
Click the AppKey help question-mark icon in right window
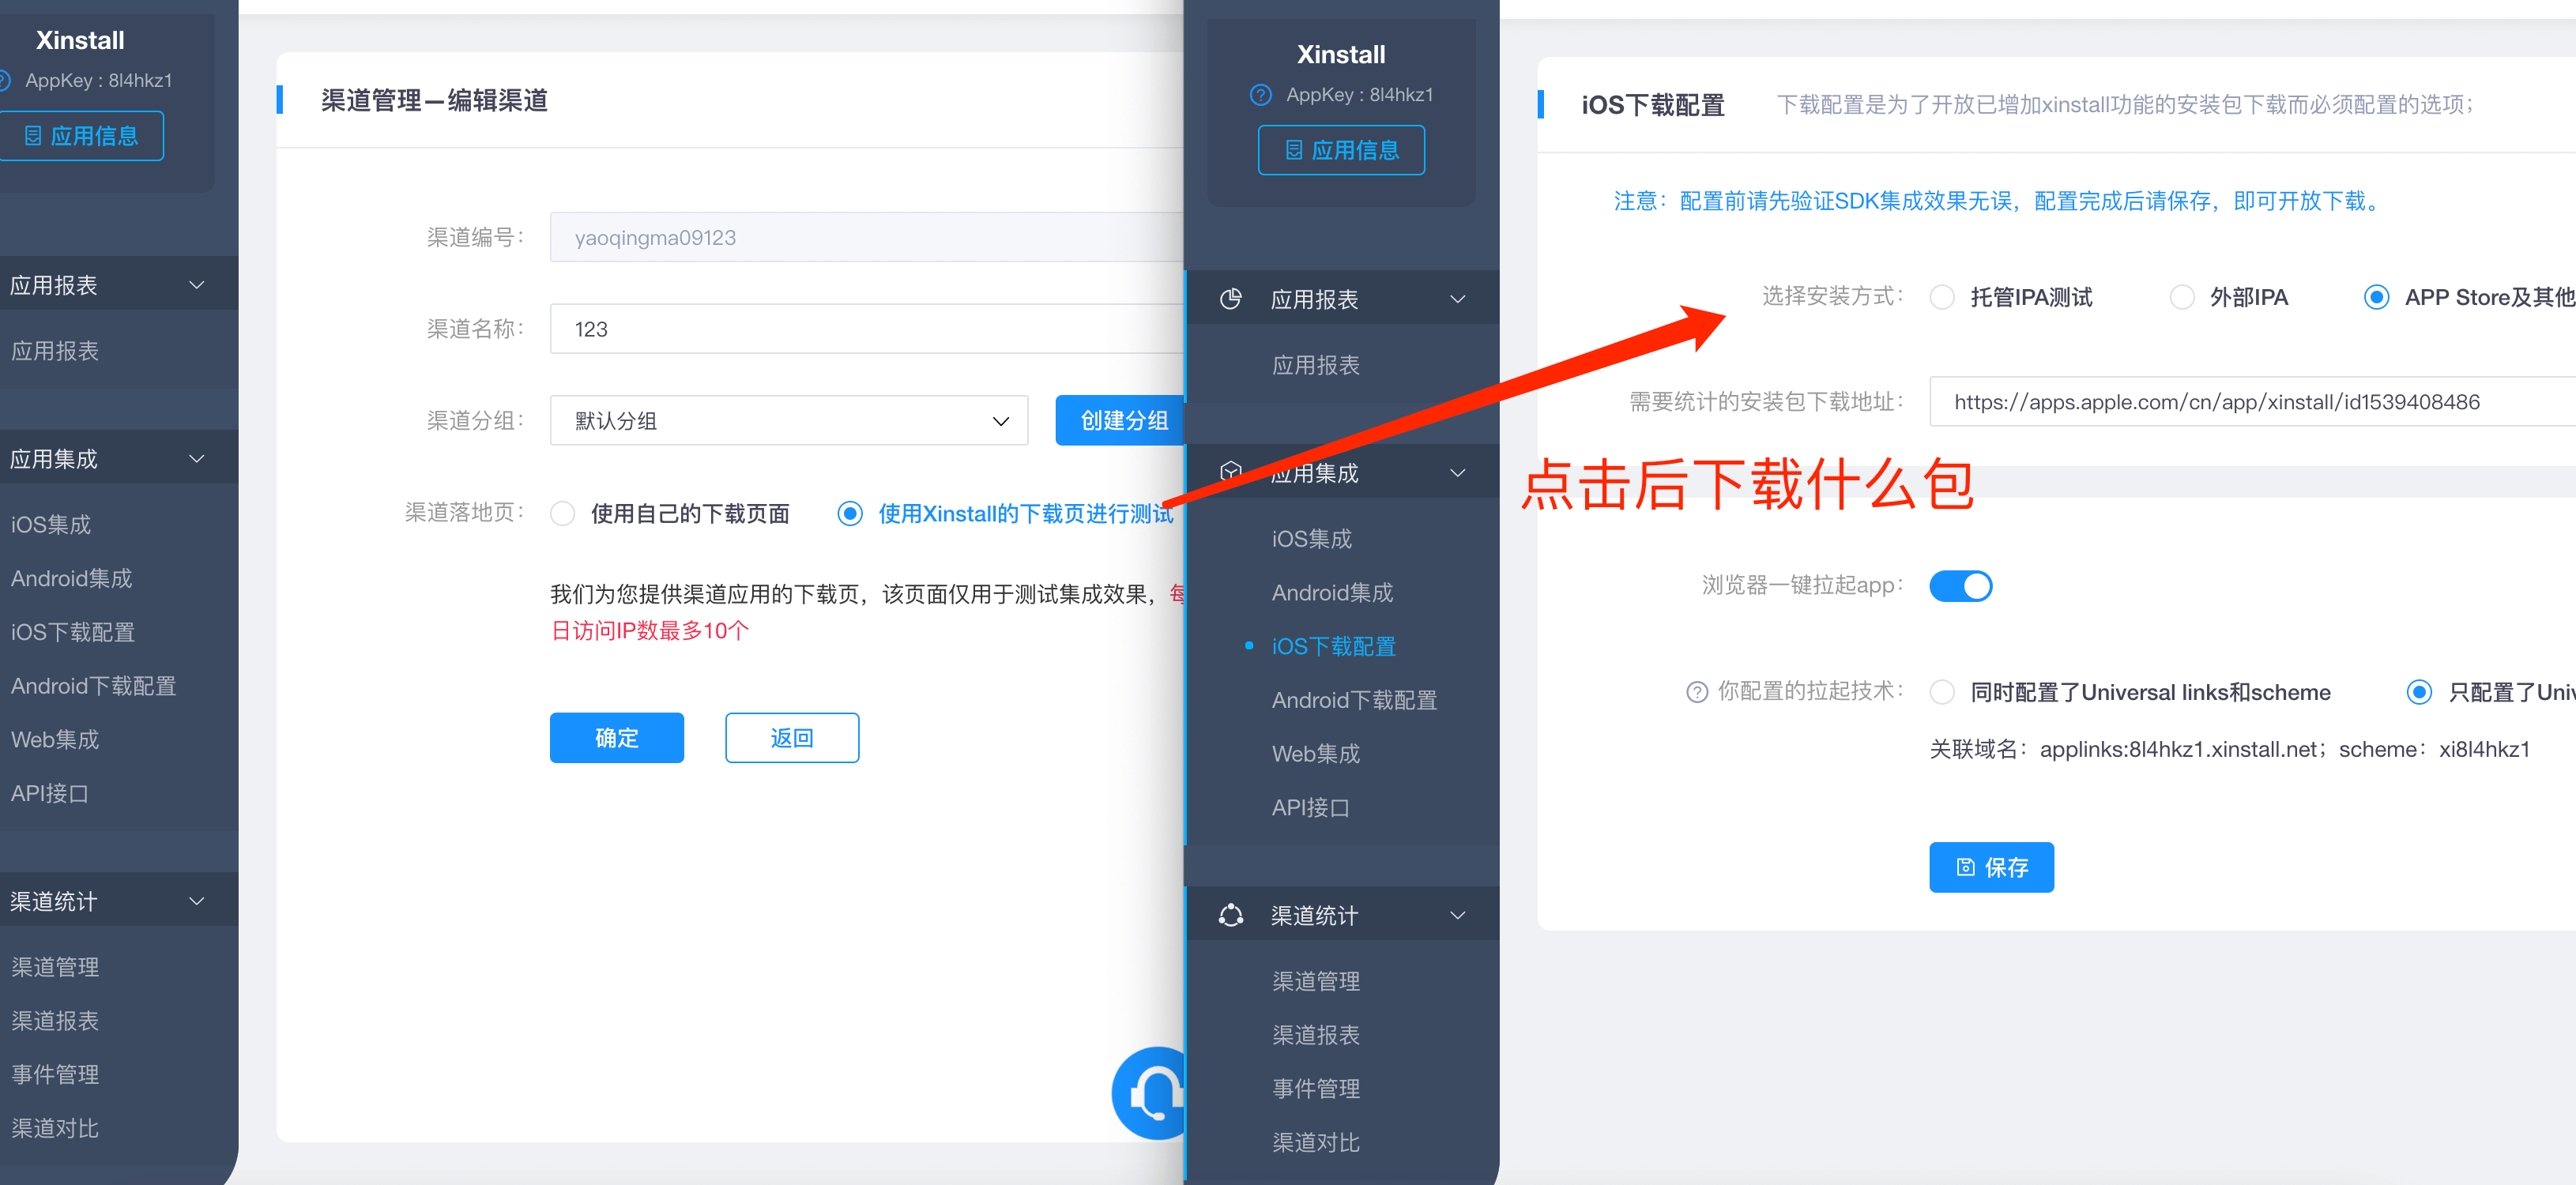[x=1260, y=95]
